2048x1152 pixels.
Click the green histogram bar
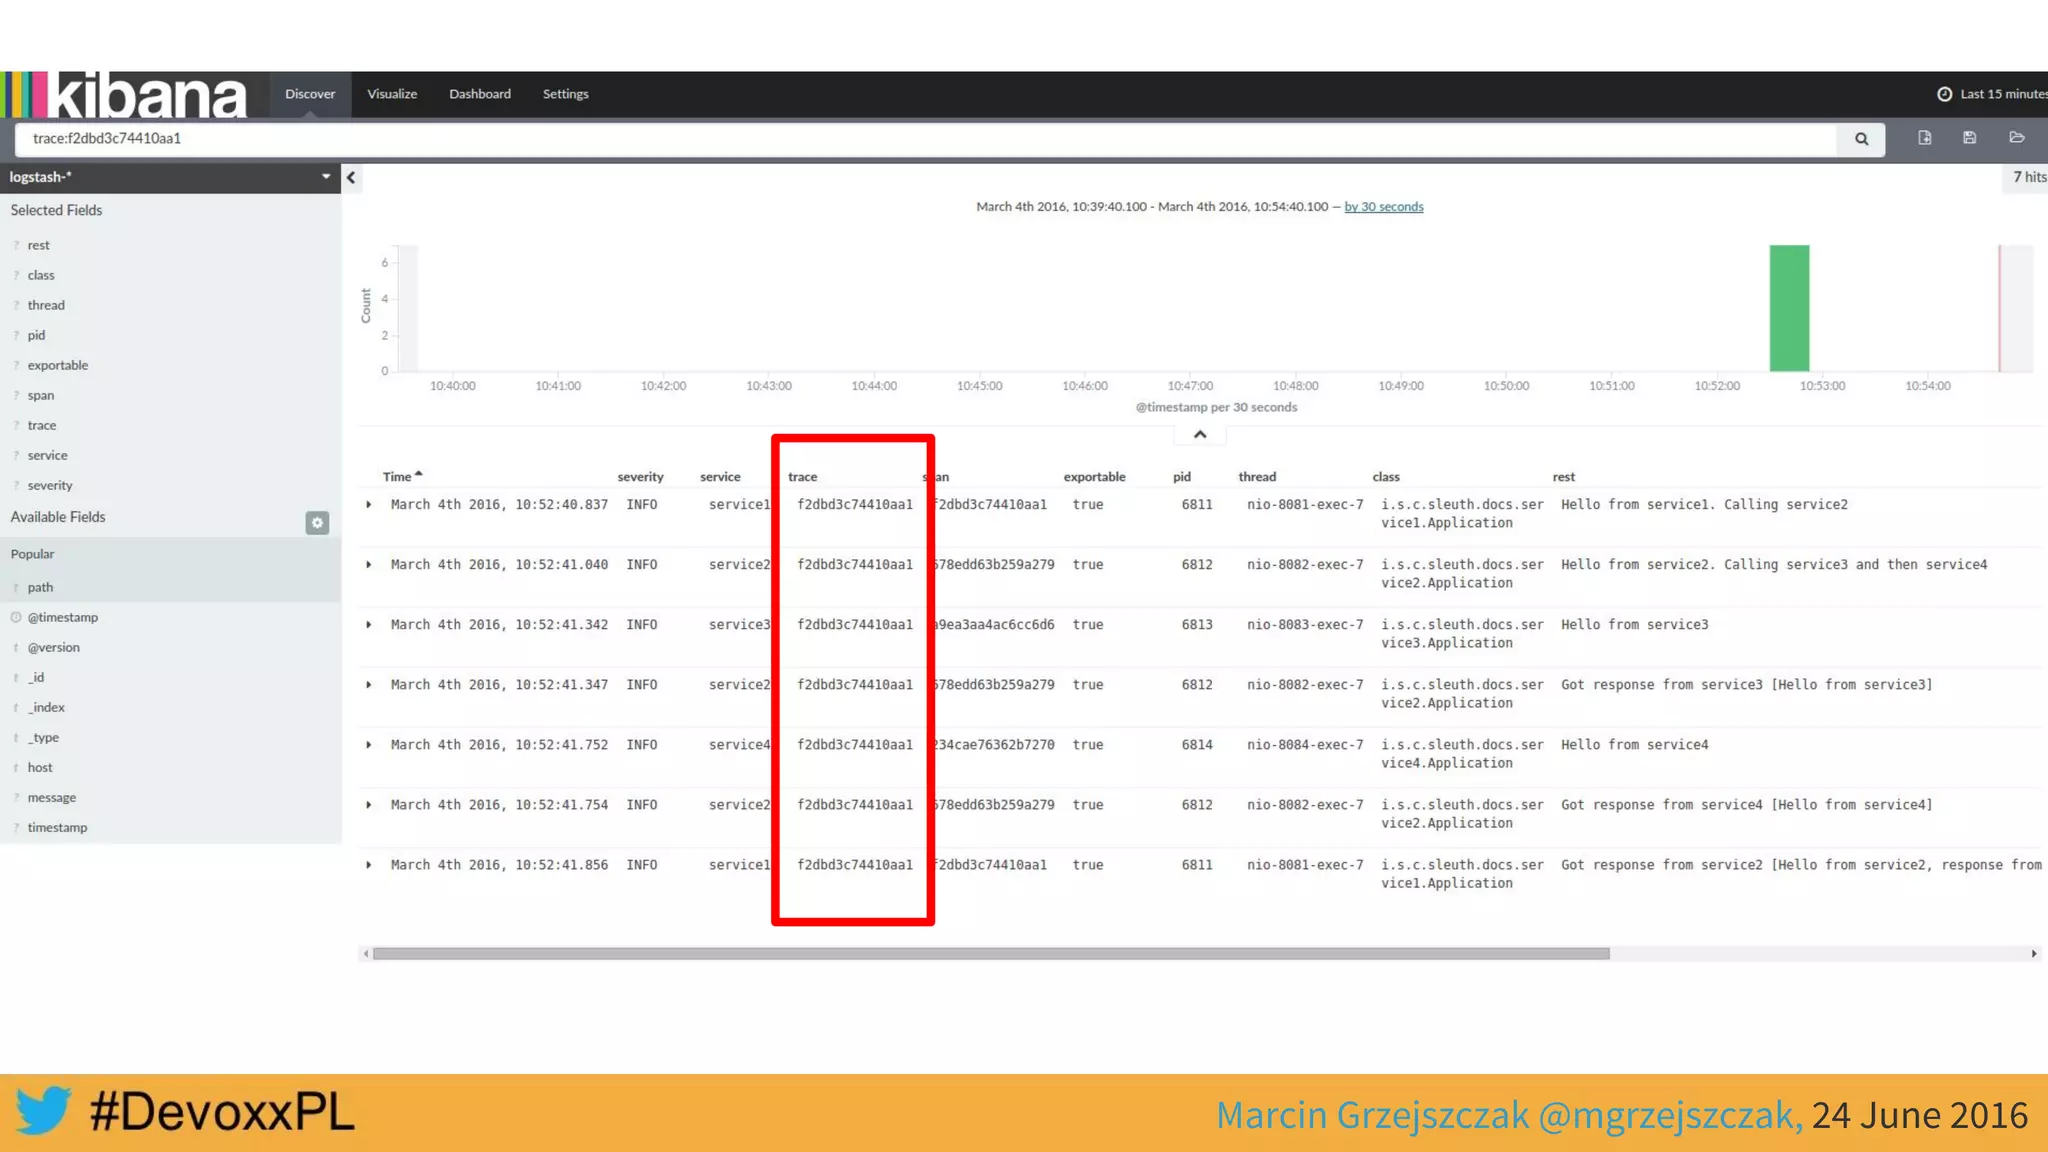(1789, 308)
